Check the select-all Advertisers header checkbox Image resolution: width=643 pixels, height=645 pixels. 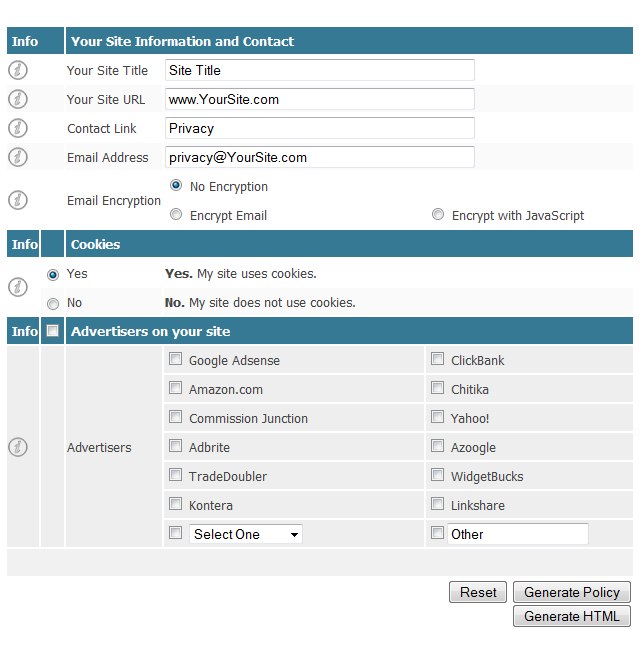[53, 332]
